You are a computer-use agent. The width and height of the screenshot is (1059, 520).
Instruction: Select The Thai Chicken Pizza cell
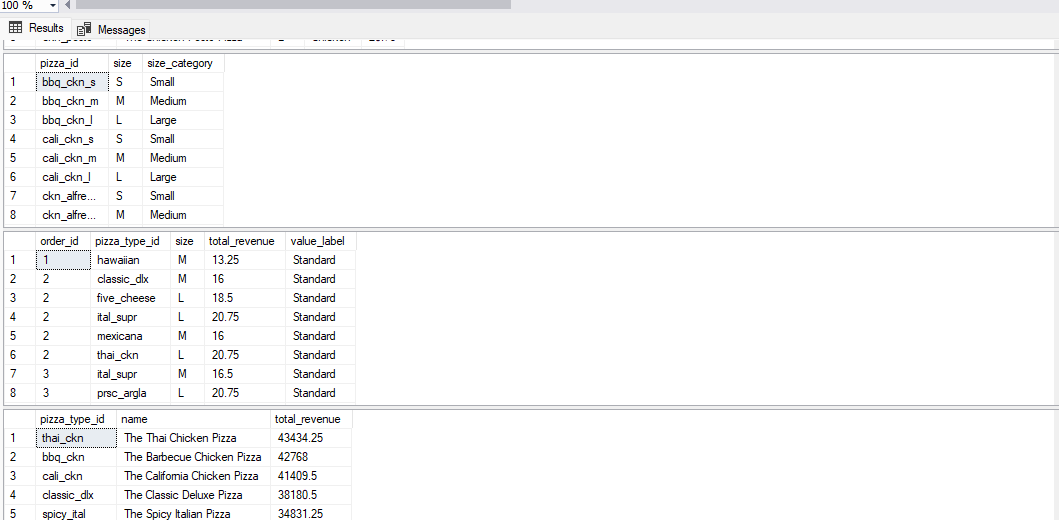pyautogui.click(x=193, y=438)
